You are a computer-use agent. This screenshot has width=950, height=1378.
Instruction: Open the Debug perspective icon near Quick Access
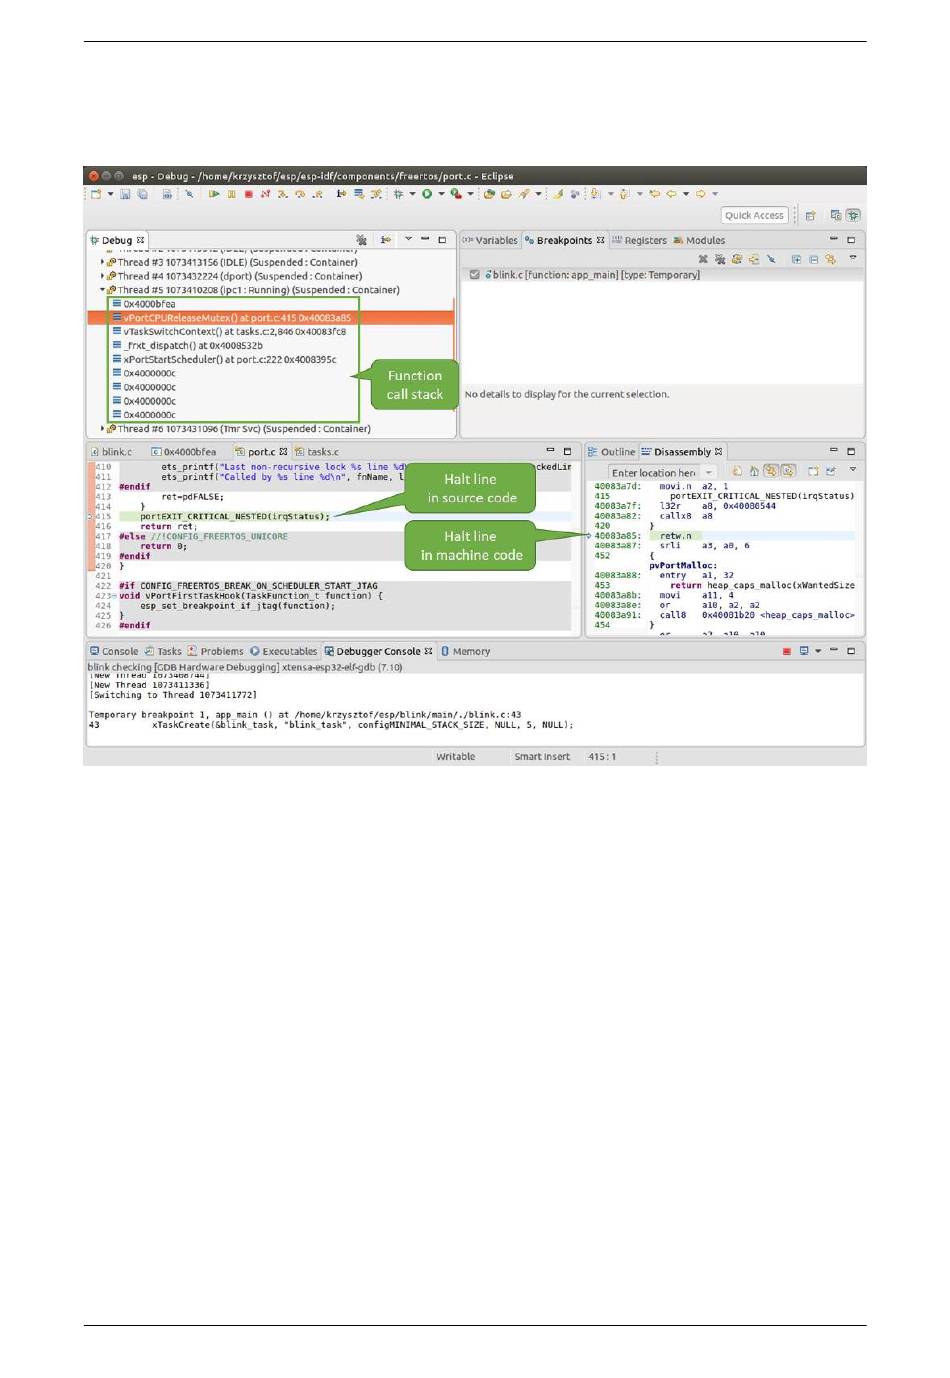pos(853,215)
